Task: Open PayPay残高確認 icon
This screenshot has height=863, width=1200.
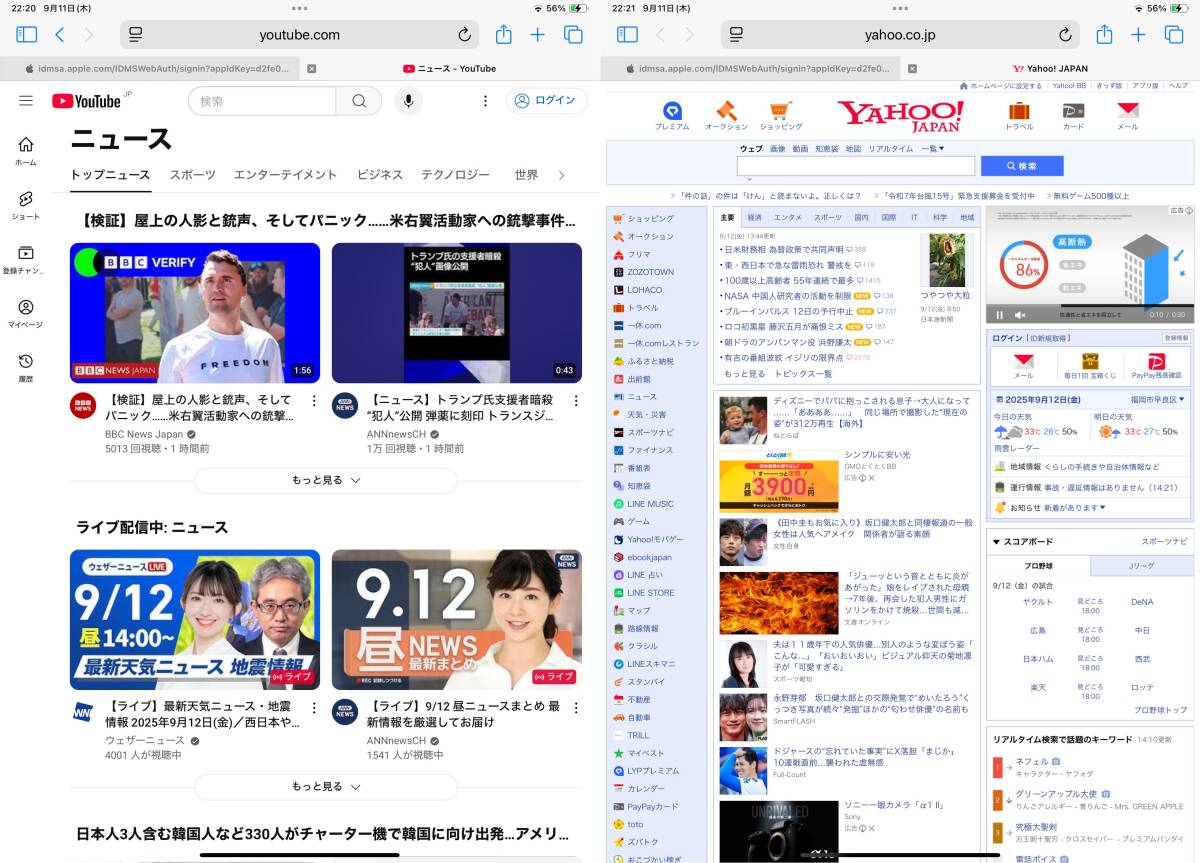Action: coord(1156,366)
